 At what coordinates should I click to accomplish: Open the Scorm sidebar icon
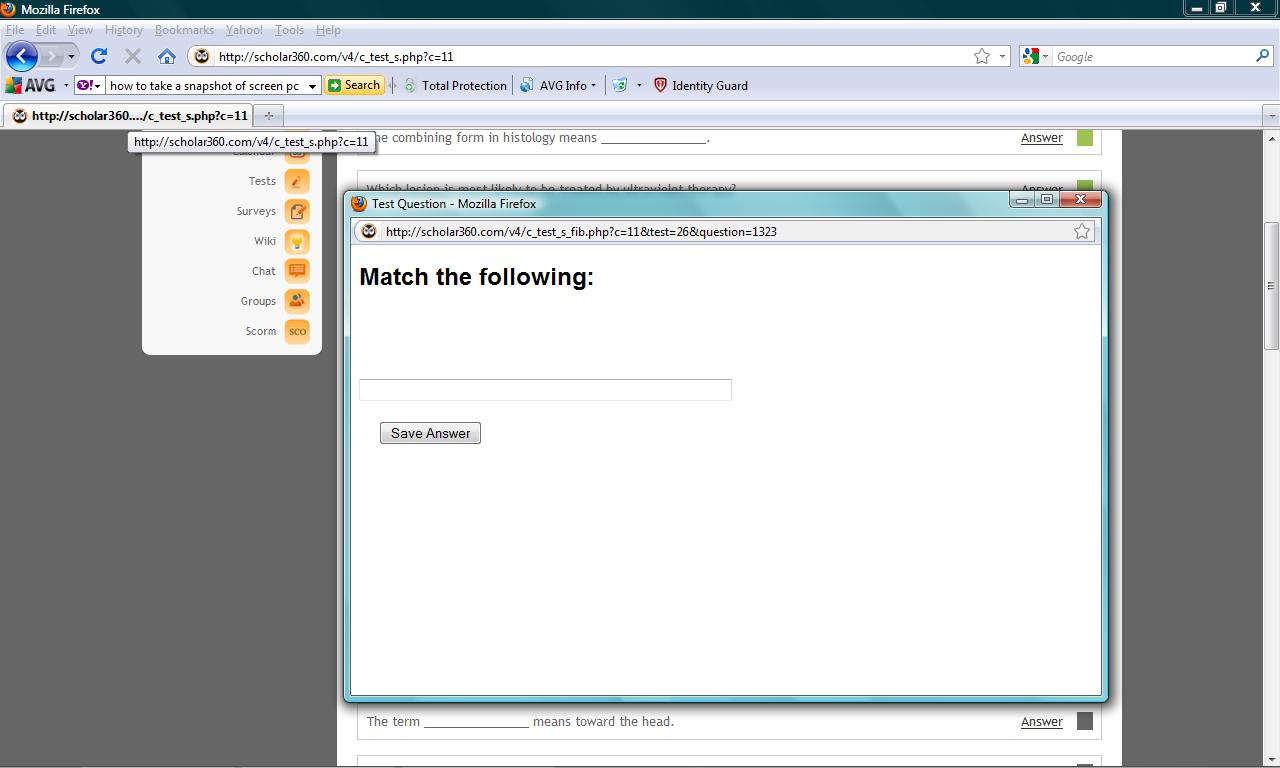[297, 331]
